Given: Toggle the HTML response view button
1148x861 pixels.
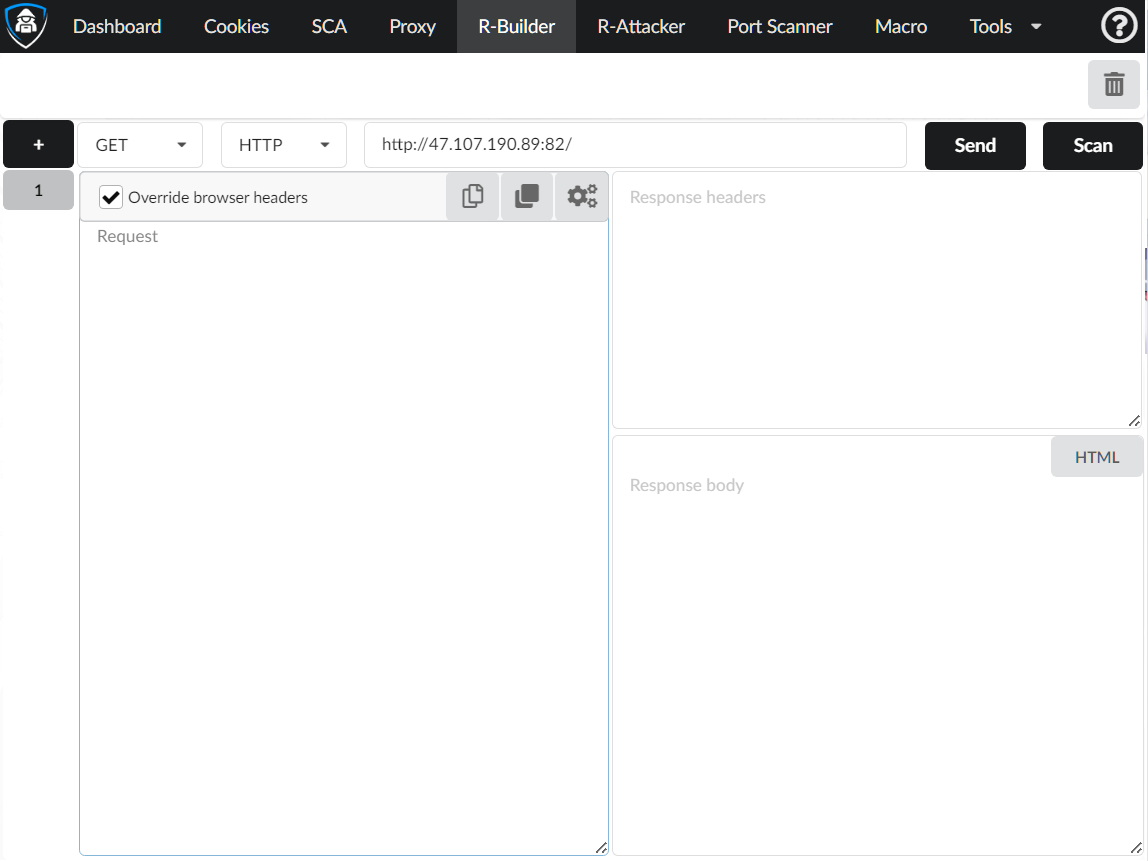Looking at the screenshot, I should (1096, 457).
